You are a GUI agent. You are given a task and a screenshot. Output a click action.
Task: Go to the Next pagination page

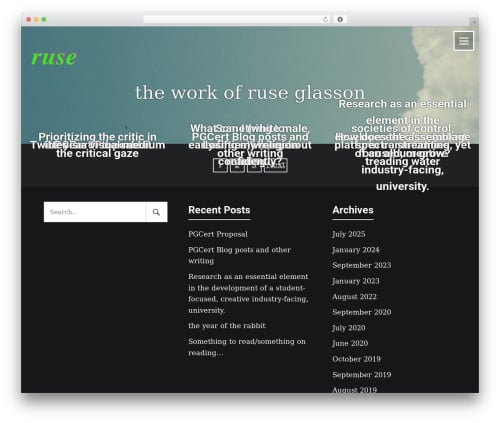point(276,165)
